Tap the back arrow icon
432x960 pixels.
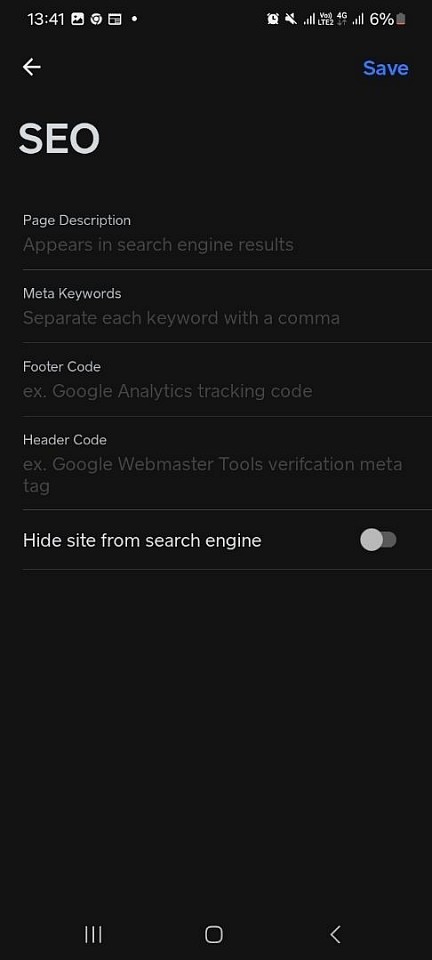pos(31,67)
